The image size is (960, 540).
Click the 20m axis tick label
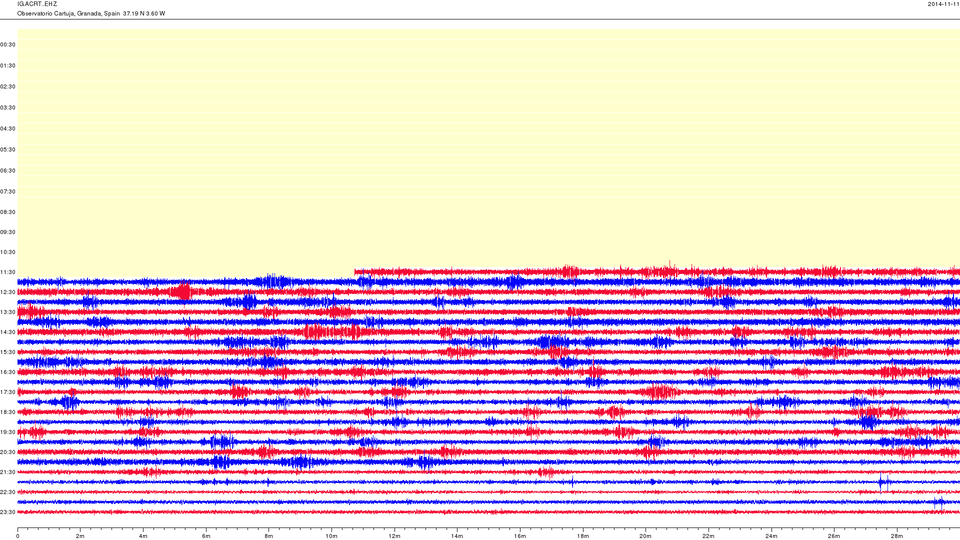645,536
